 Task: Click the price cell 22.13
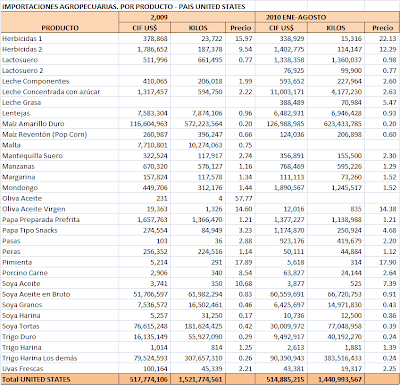[382, 39]
